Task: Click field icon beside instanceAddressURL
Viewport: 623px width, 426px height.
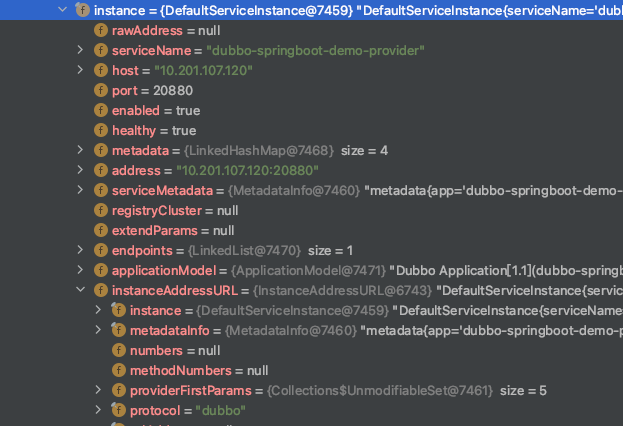Action: point(101,290)
